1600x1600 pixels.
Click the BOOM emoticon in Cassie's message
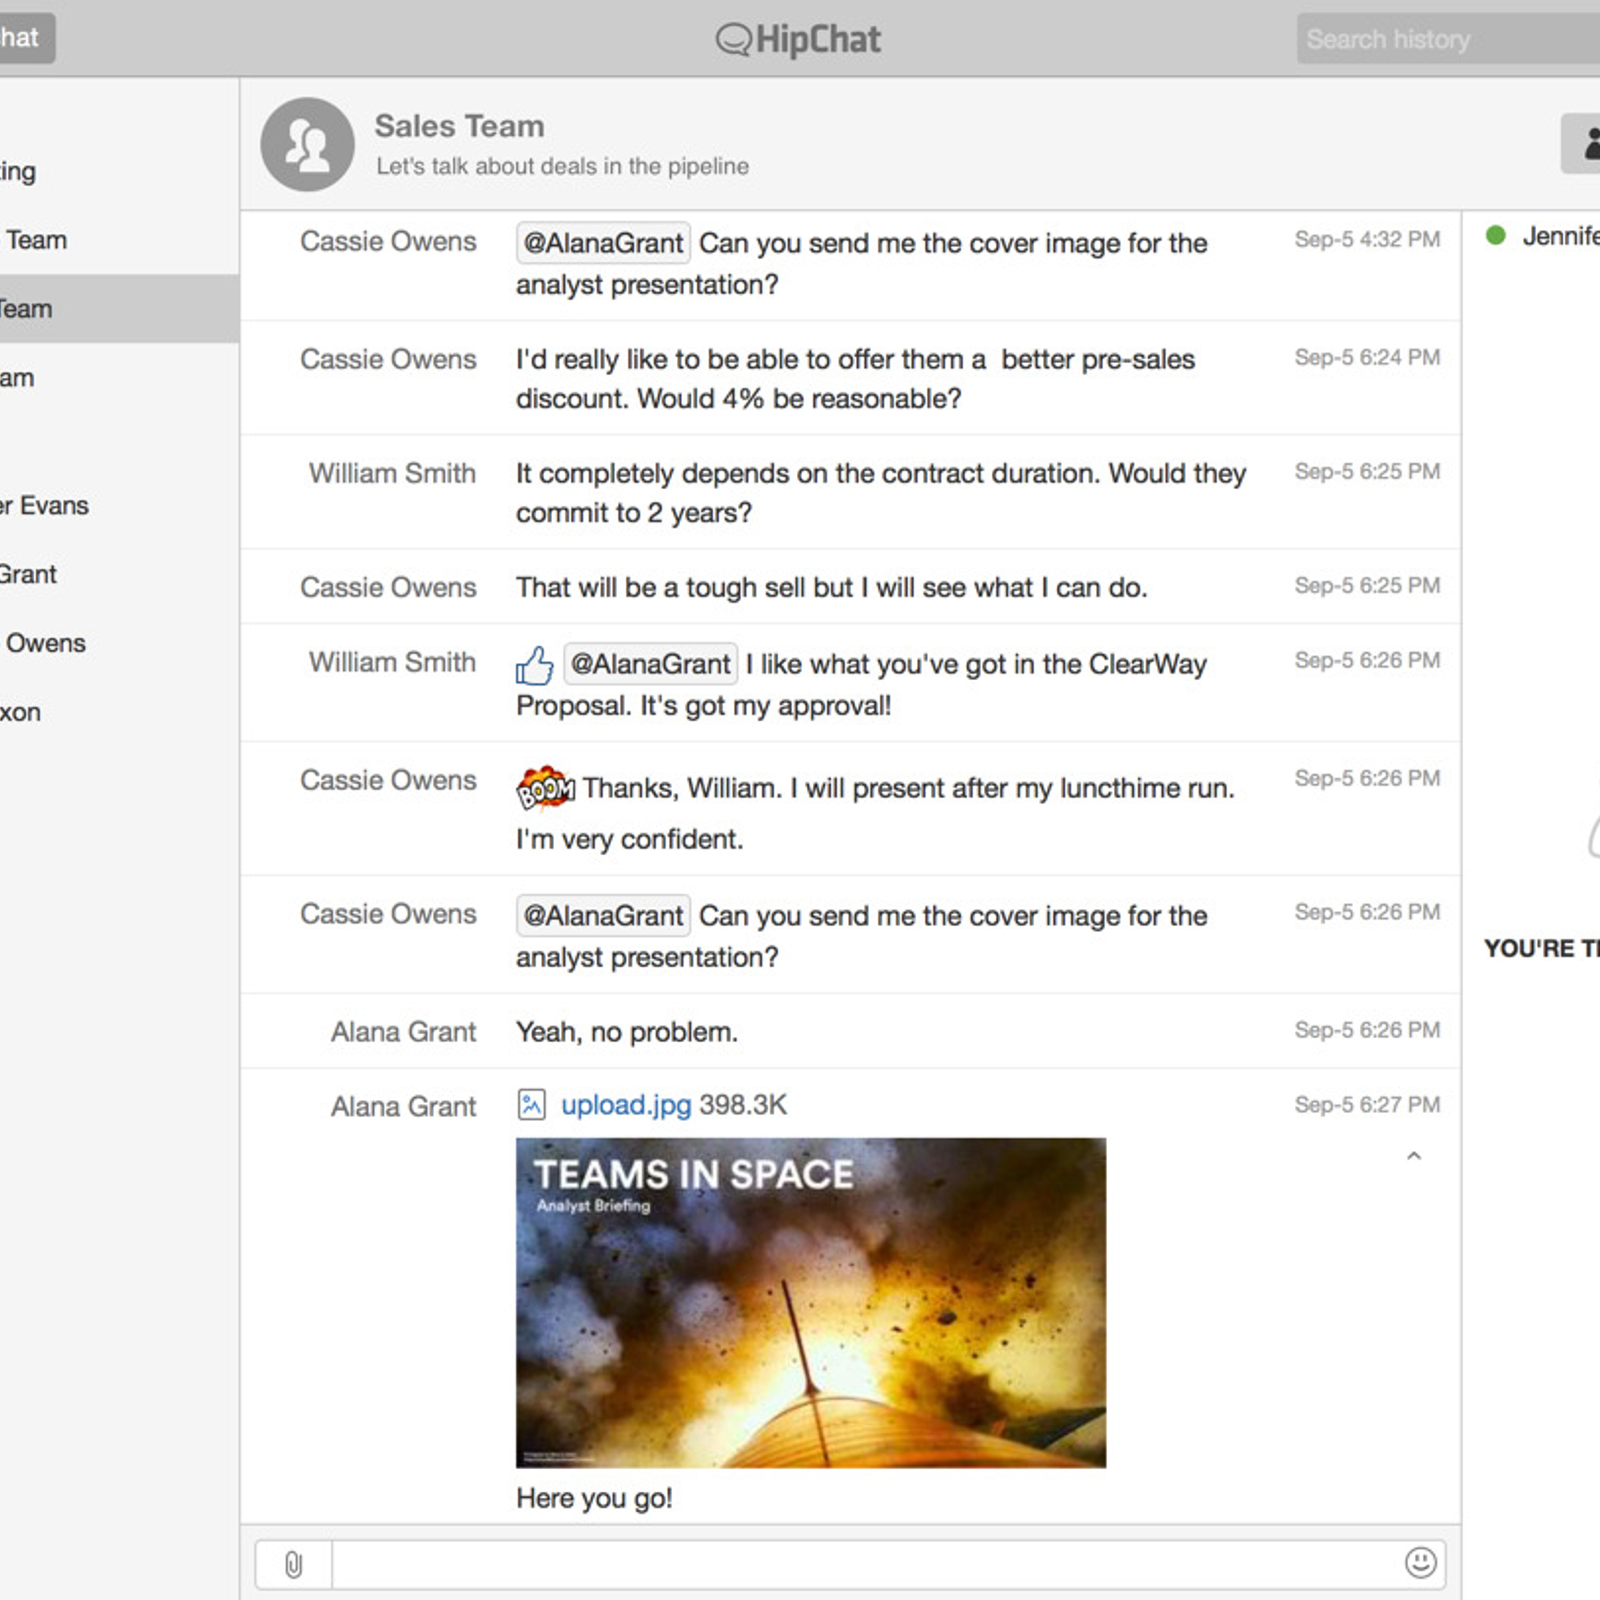click(545, 789)
